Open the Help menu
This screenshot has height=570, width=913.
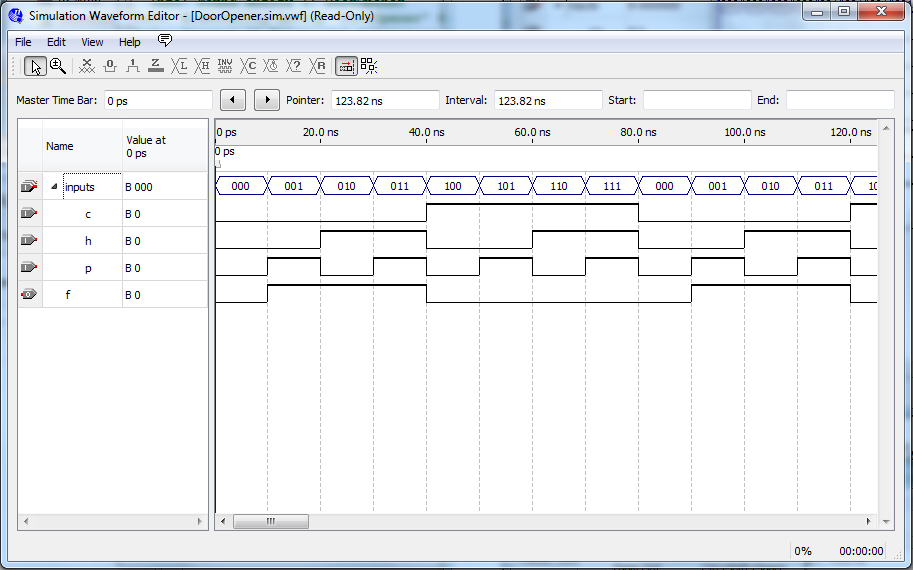coord(129,42)
